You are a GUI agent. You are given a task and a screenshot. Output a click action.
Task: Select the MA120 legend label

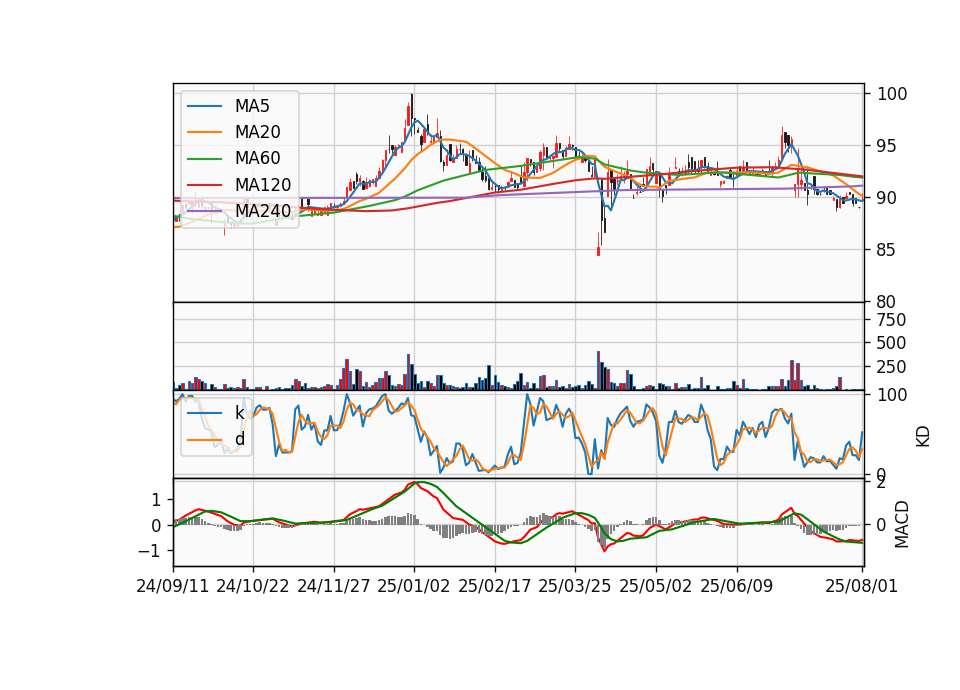click(263, 185)
